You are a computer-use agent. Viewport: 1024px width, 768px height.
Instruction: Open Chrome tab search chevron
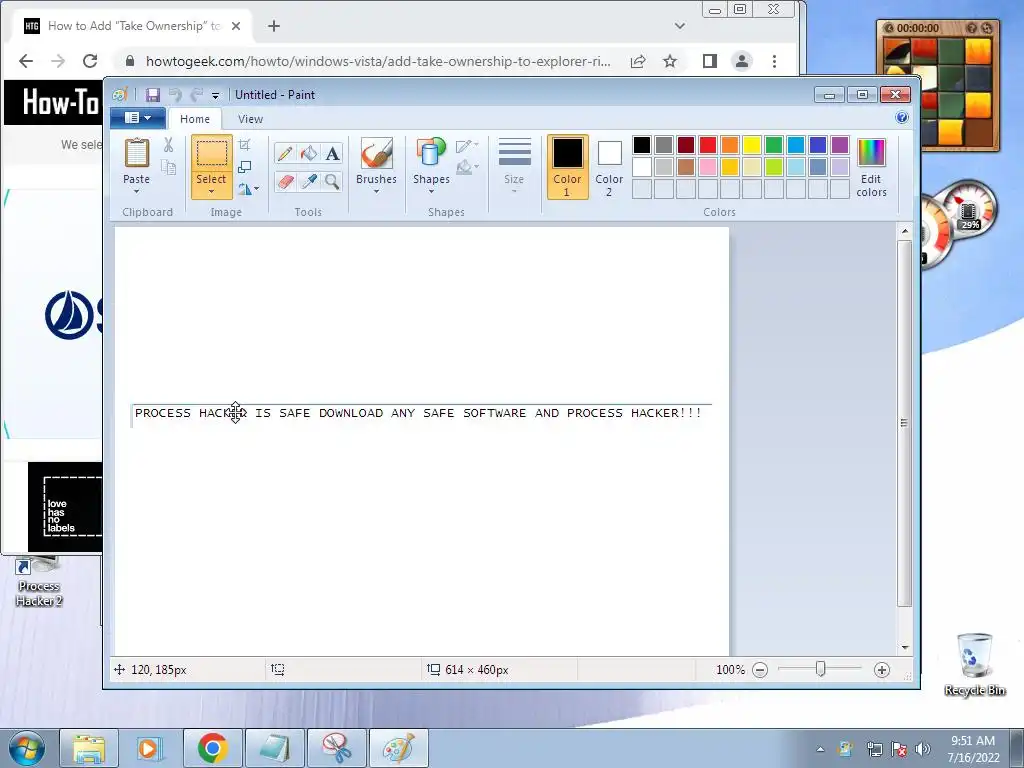coord(680,26)
